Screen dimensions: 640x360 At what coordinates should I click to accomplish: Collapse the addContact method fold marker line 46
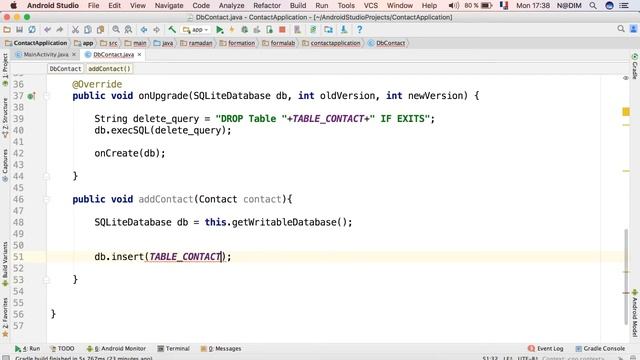tap(46, 200)
